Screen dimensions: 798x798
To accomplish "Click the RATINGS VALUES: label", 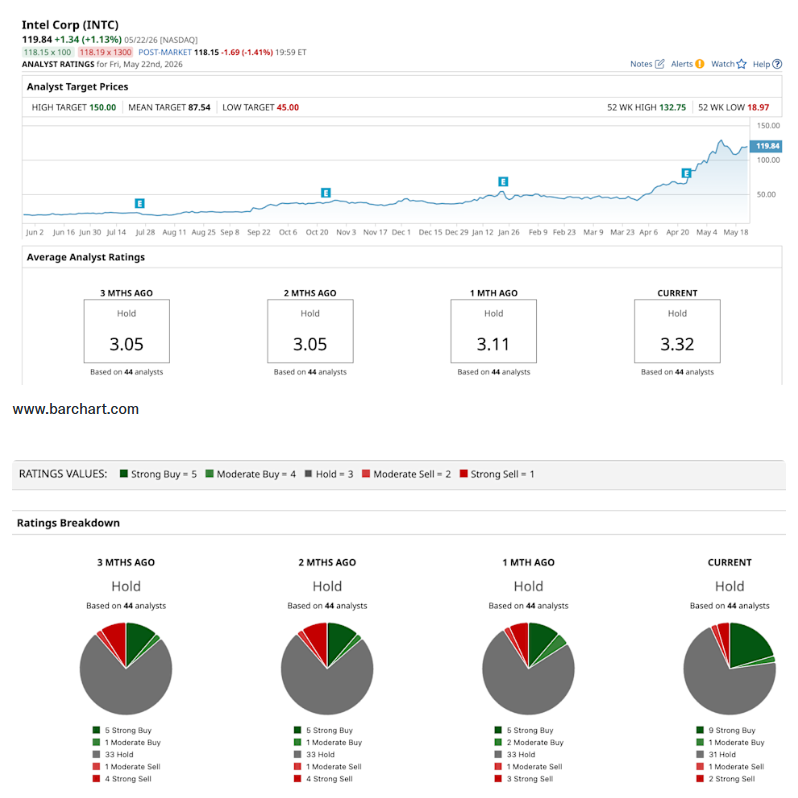I will click(63, 474).
